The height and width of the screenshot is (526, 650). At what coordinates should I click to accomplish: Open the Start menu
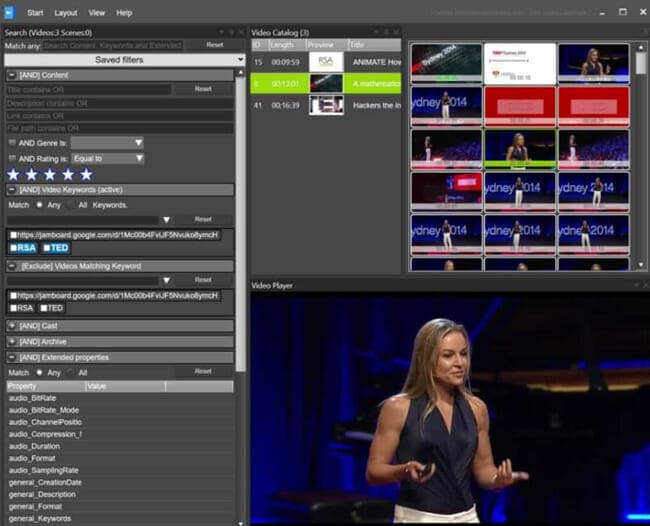(35, 13)
